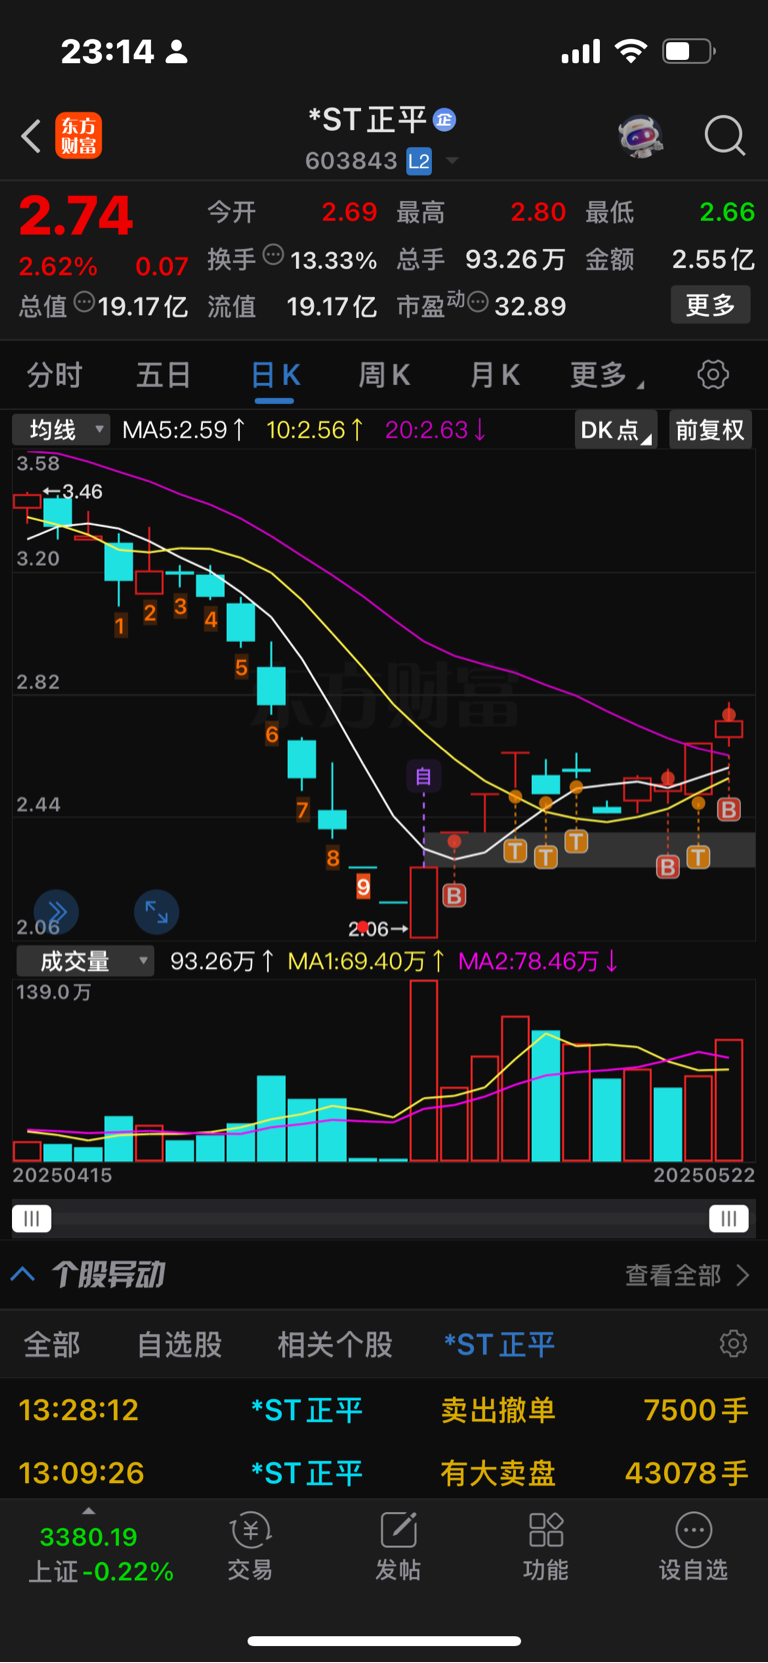The height and width of the screenshot is (1663, 768).
Task: Tap the 金额 2.55亿 value
Action: click(713, 259)
